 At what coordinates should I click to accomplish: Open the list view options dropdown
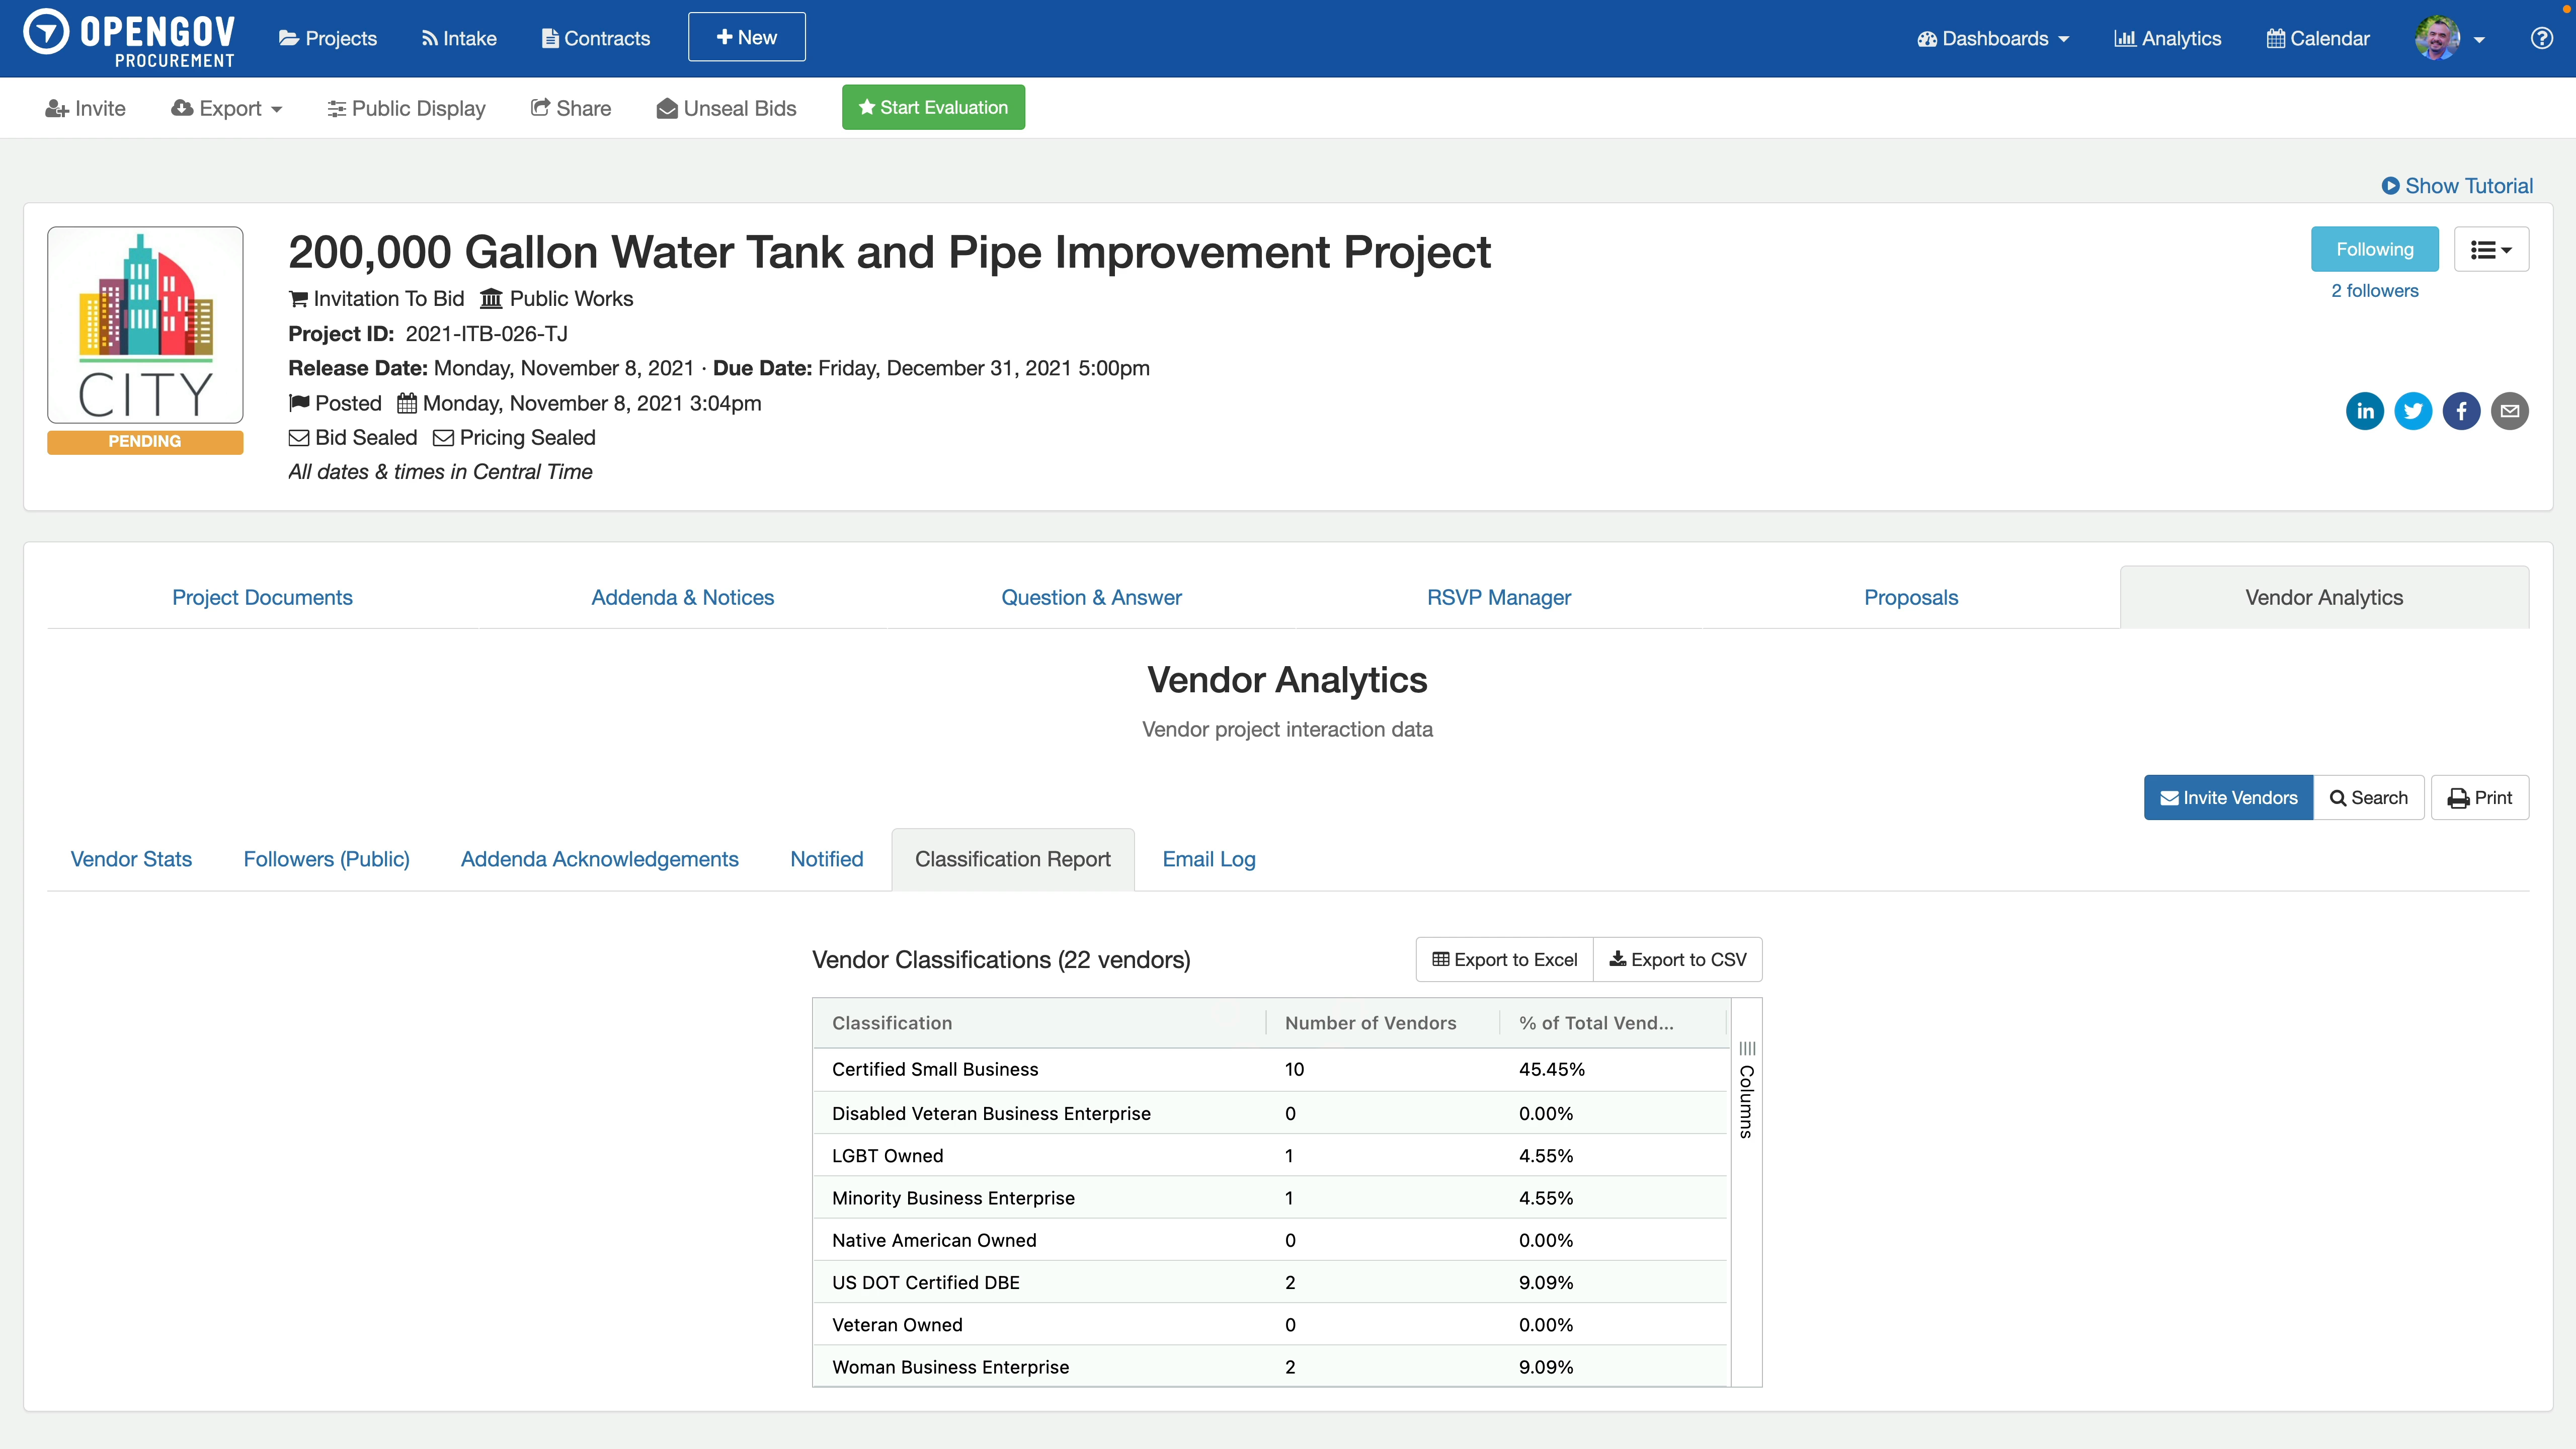(2492, 249)
